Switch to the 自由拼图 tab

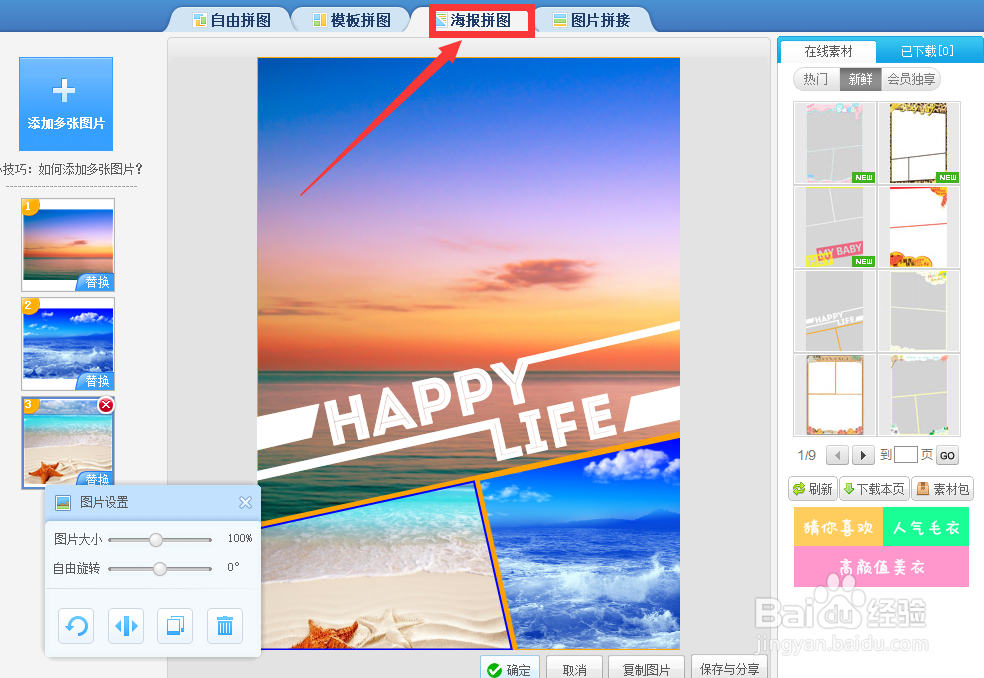point(232,20)
